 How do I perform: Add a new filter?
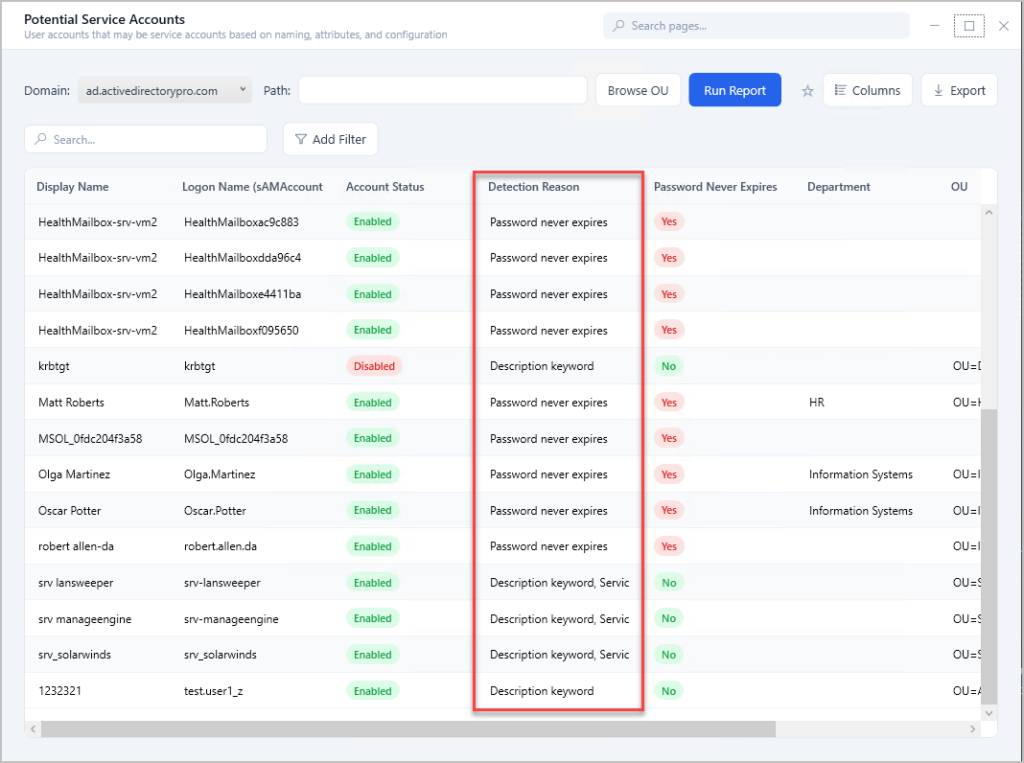tap(330, 139)
